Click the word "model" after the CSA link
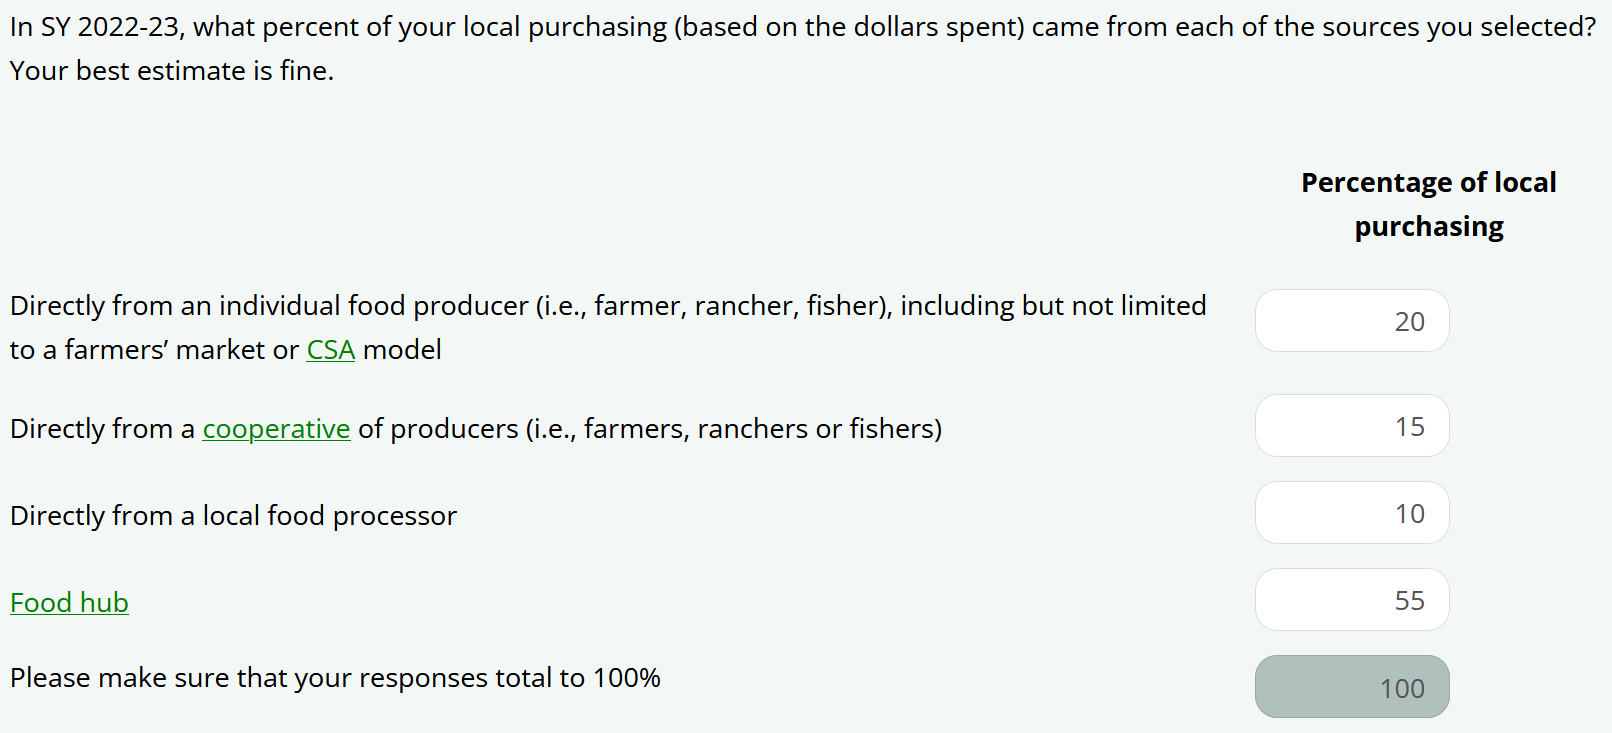This screenshot has height=733, width=1612. click(402, 350)
